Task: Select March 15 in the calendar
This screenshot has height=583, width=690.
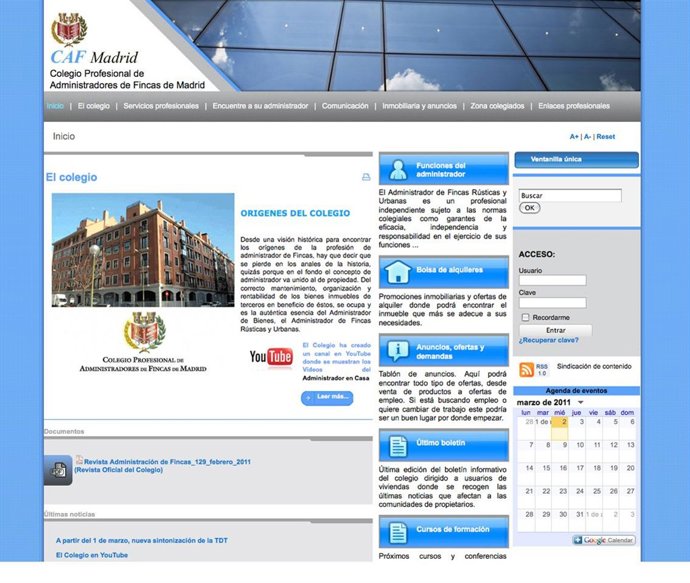Action: point(543,474)
